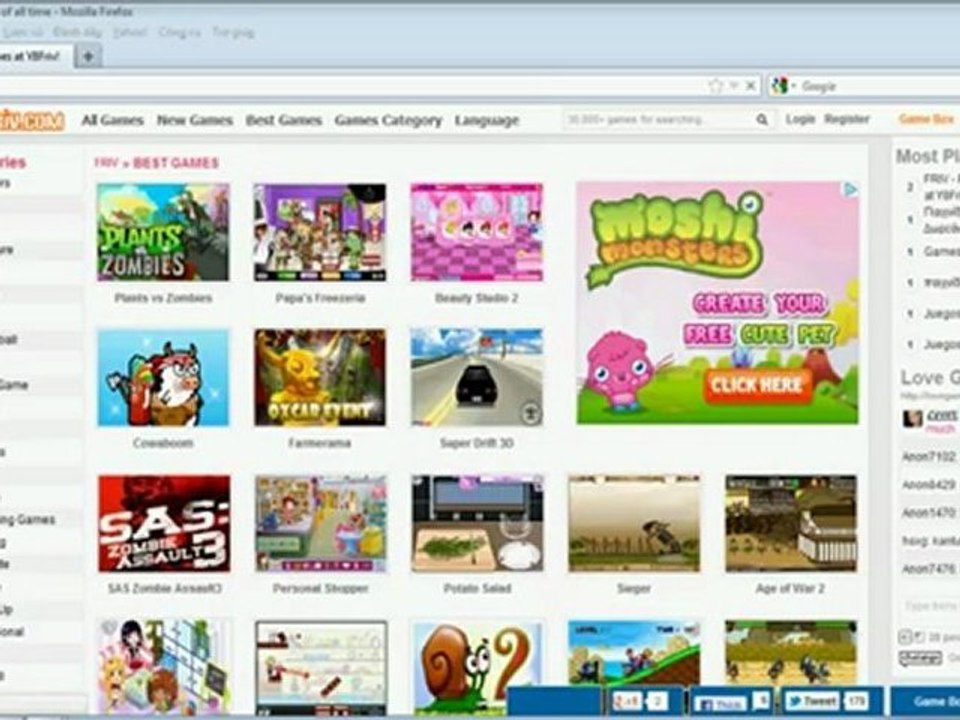Screen dimensions: 960x720
Task: Click the chat user avatar picture
Action: tap(912, 419)
